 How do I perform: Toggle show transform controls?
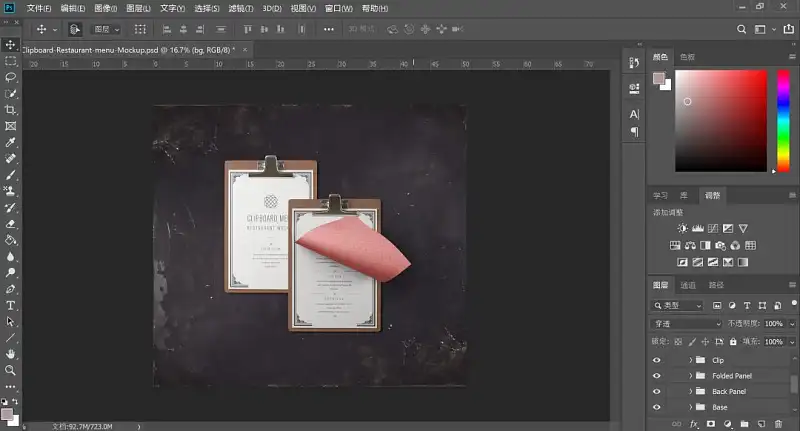coord(140,30)
